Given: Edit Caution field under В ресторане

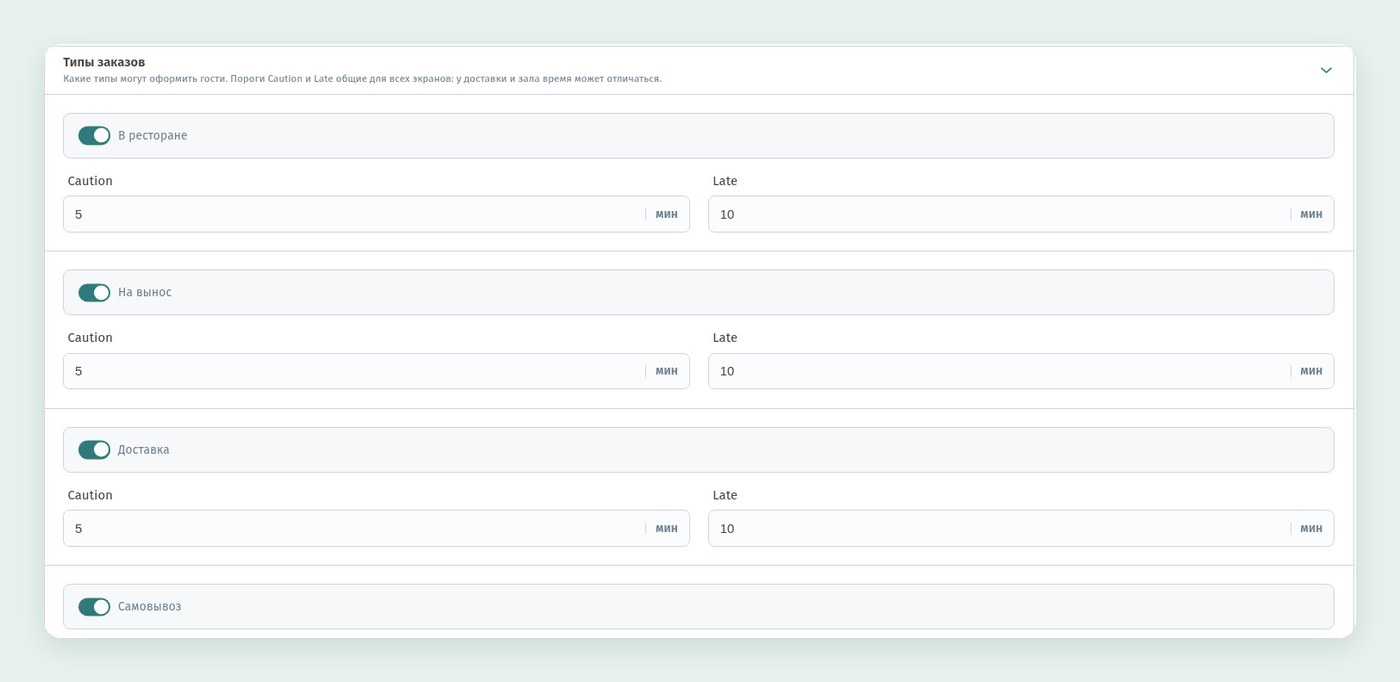Looking at the screenshot, I should click(x=376, y=214).
